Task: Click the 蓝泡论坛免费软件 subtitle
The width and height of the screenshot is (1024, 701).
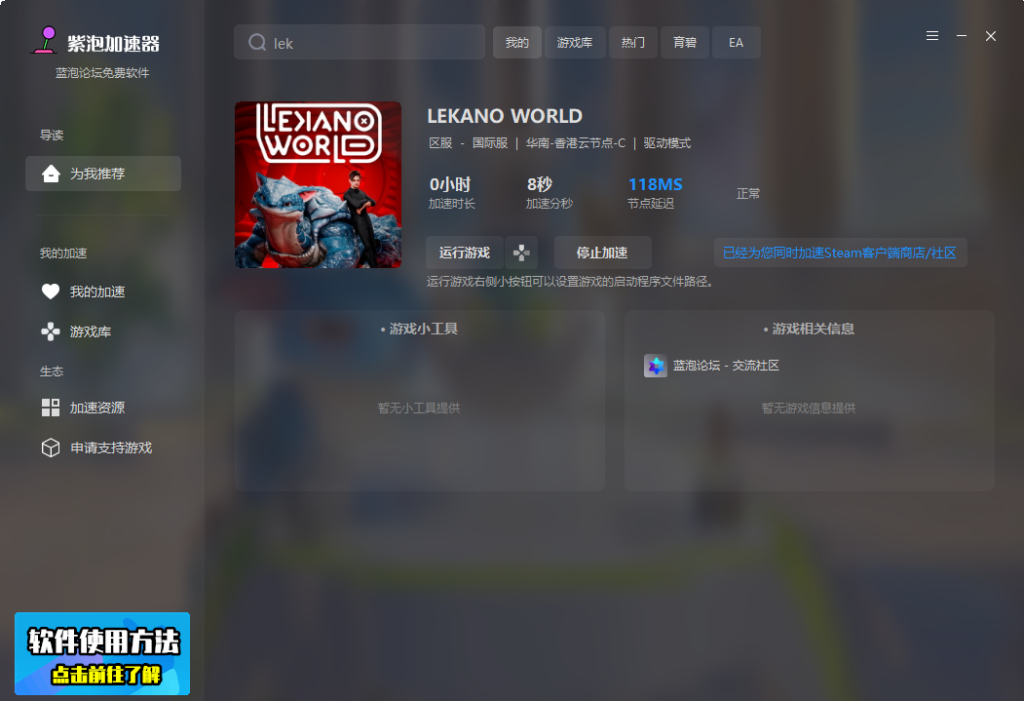Action: coord(103,73)
